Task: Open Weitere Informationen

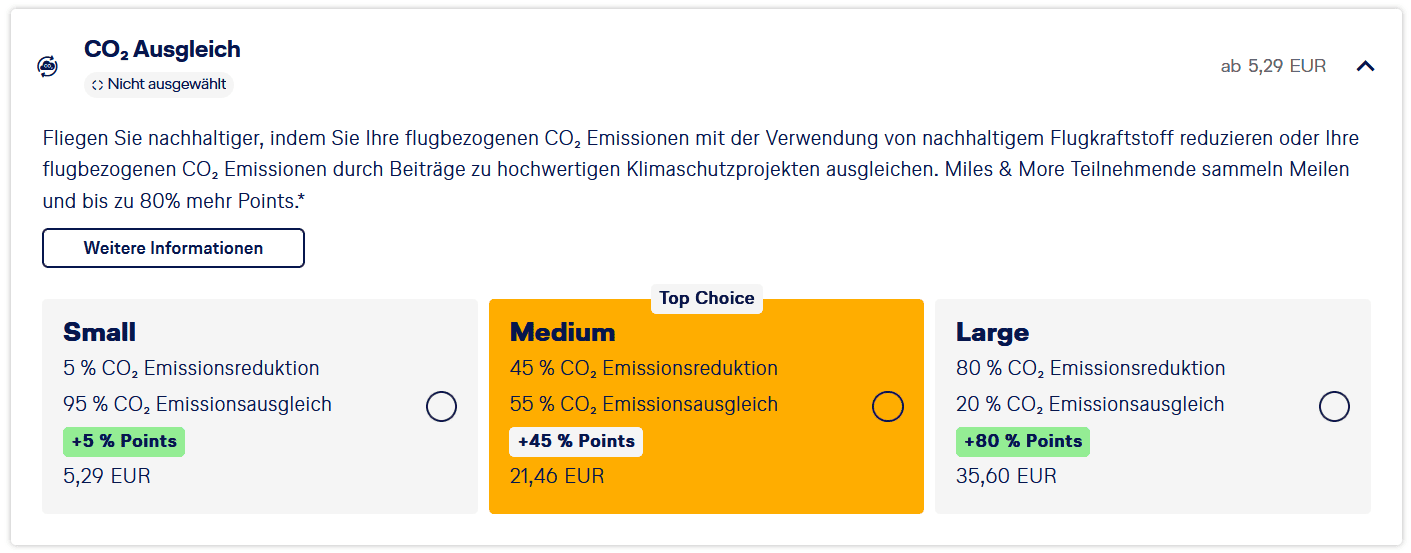Action: (173, 248)
